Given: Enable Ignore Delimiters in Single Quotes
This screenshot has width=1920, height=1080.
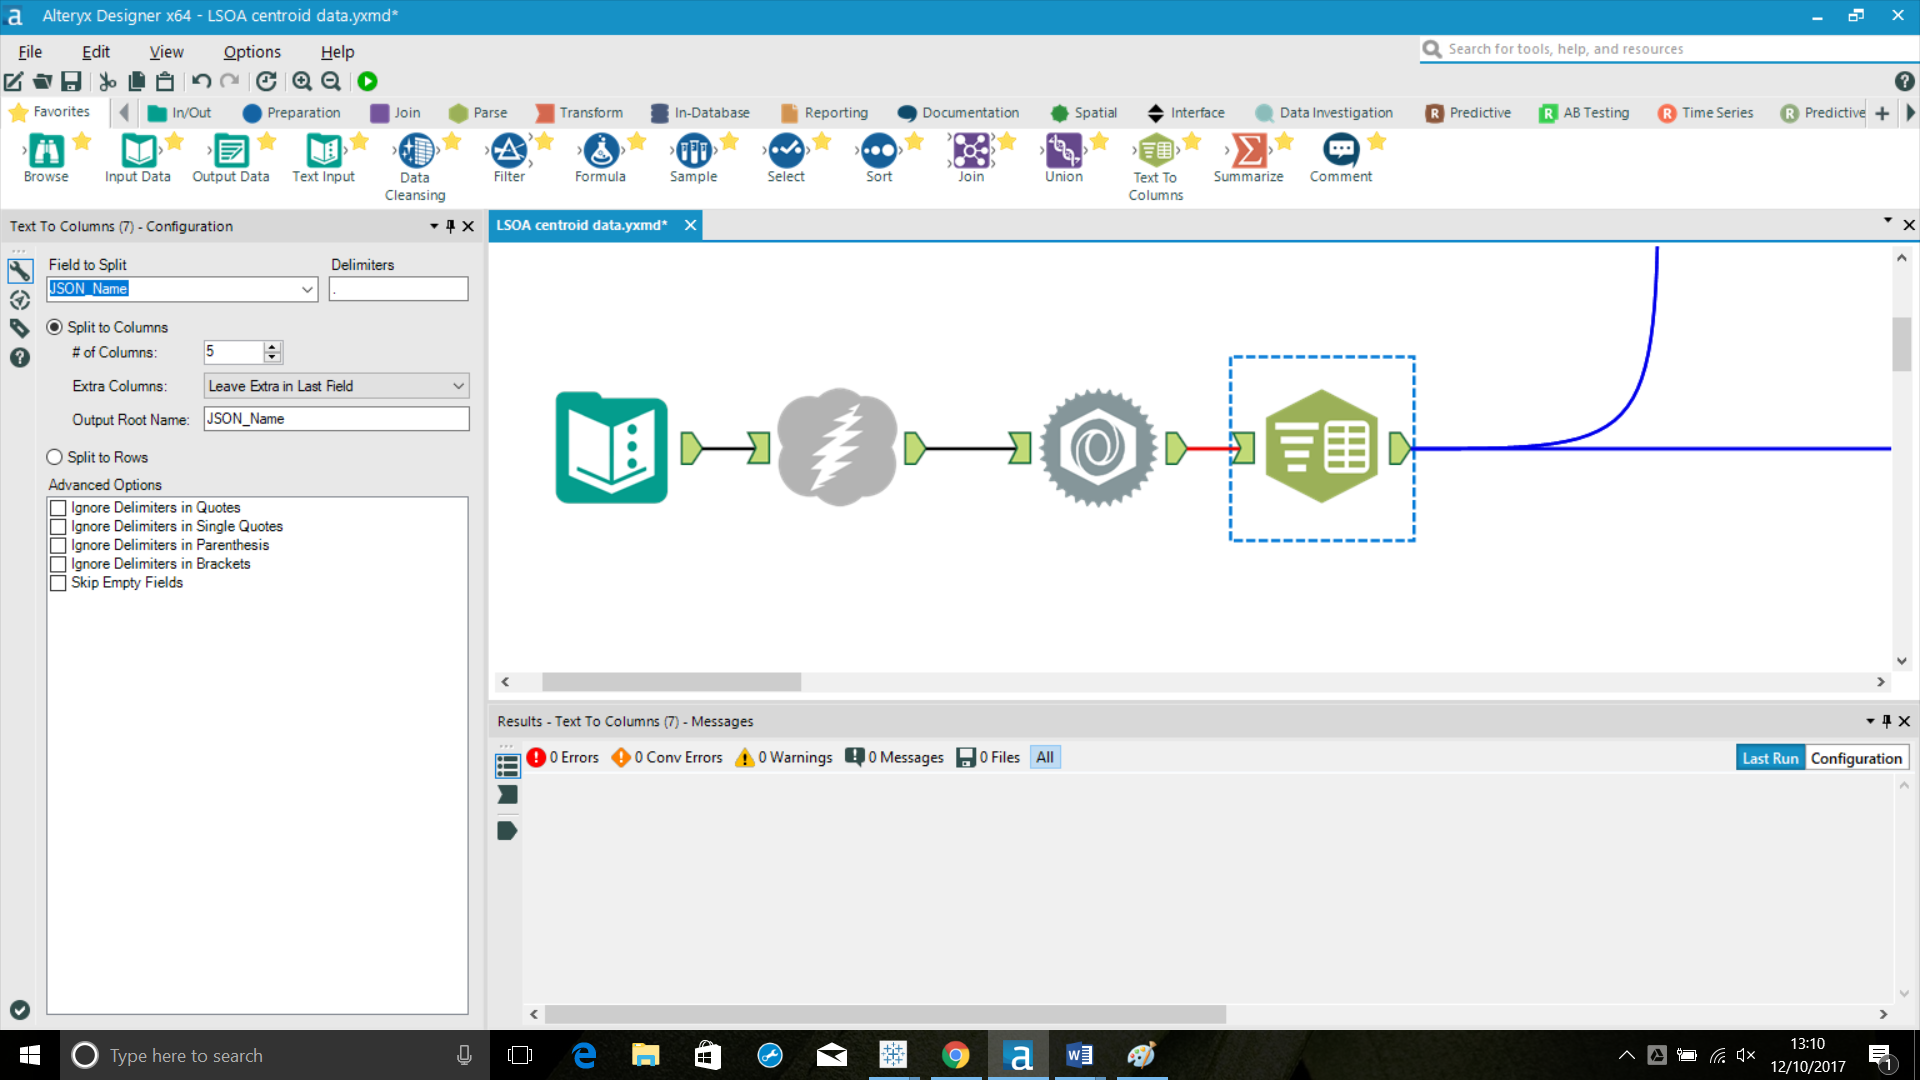Looking at the screenshot, I should click(58, 527).
